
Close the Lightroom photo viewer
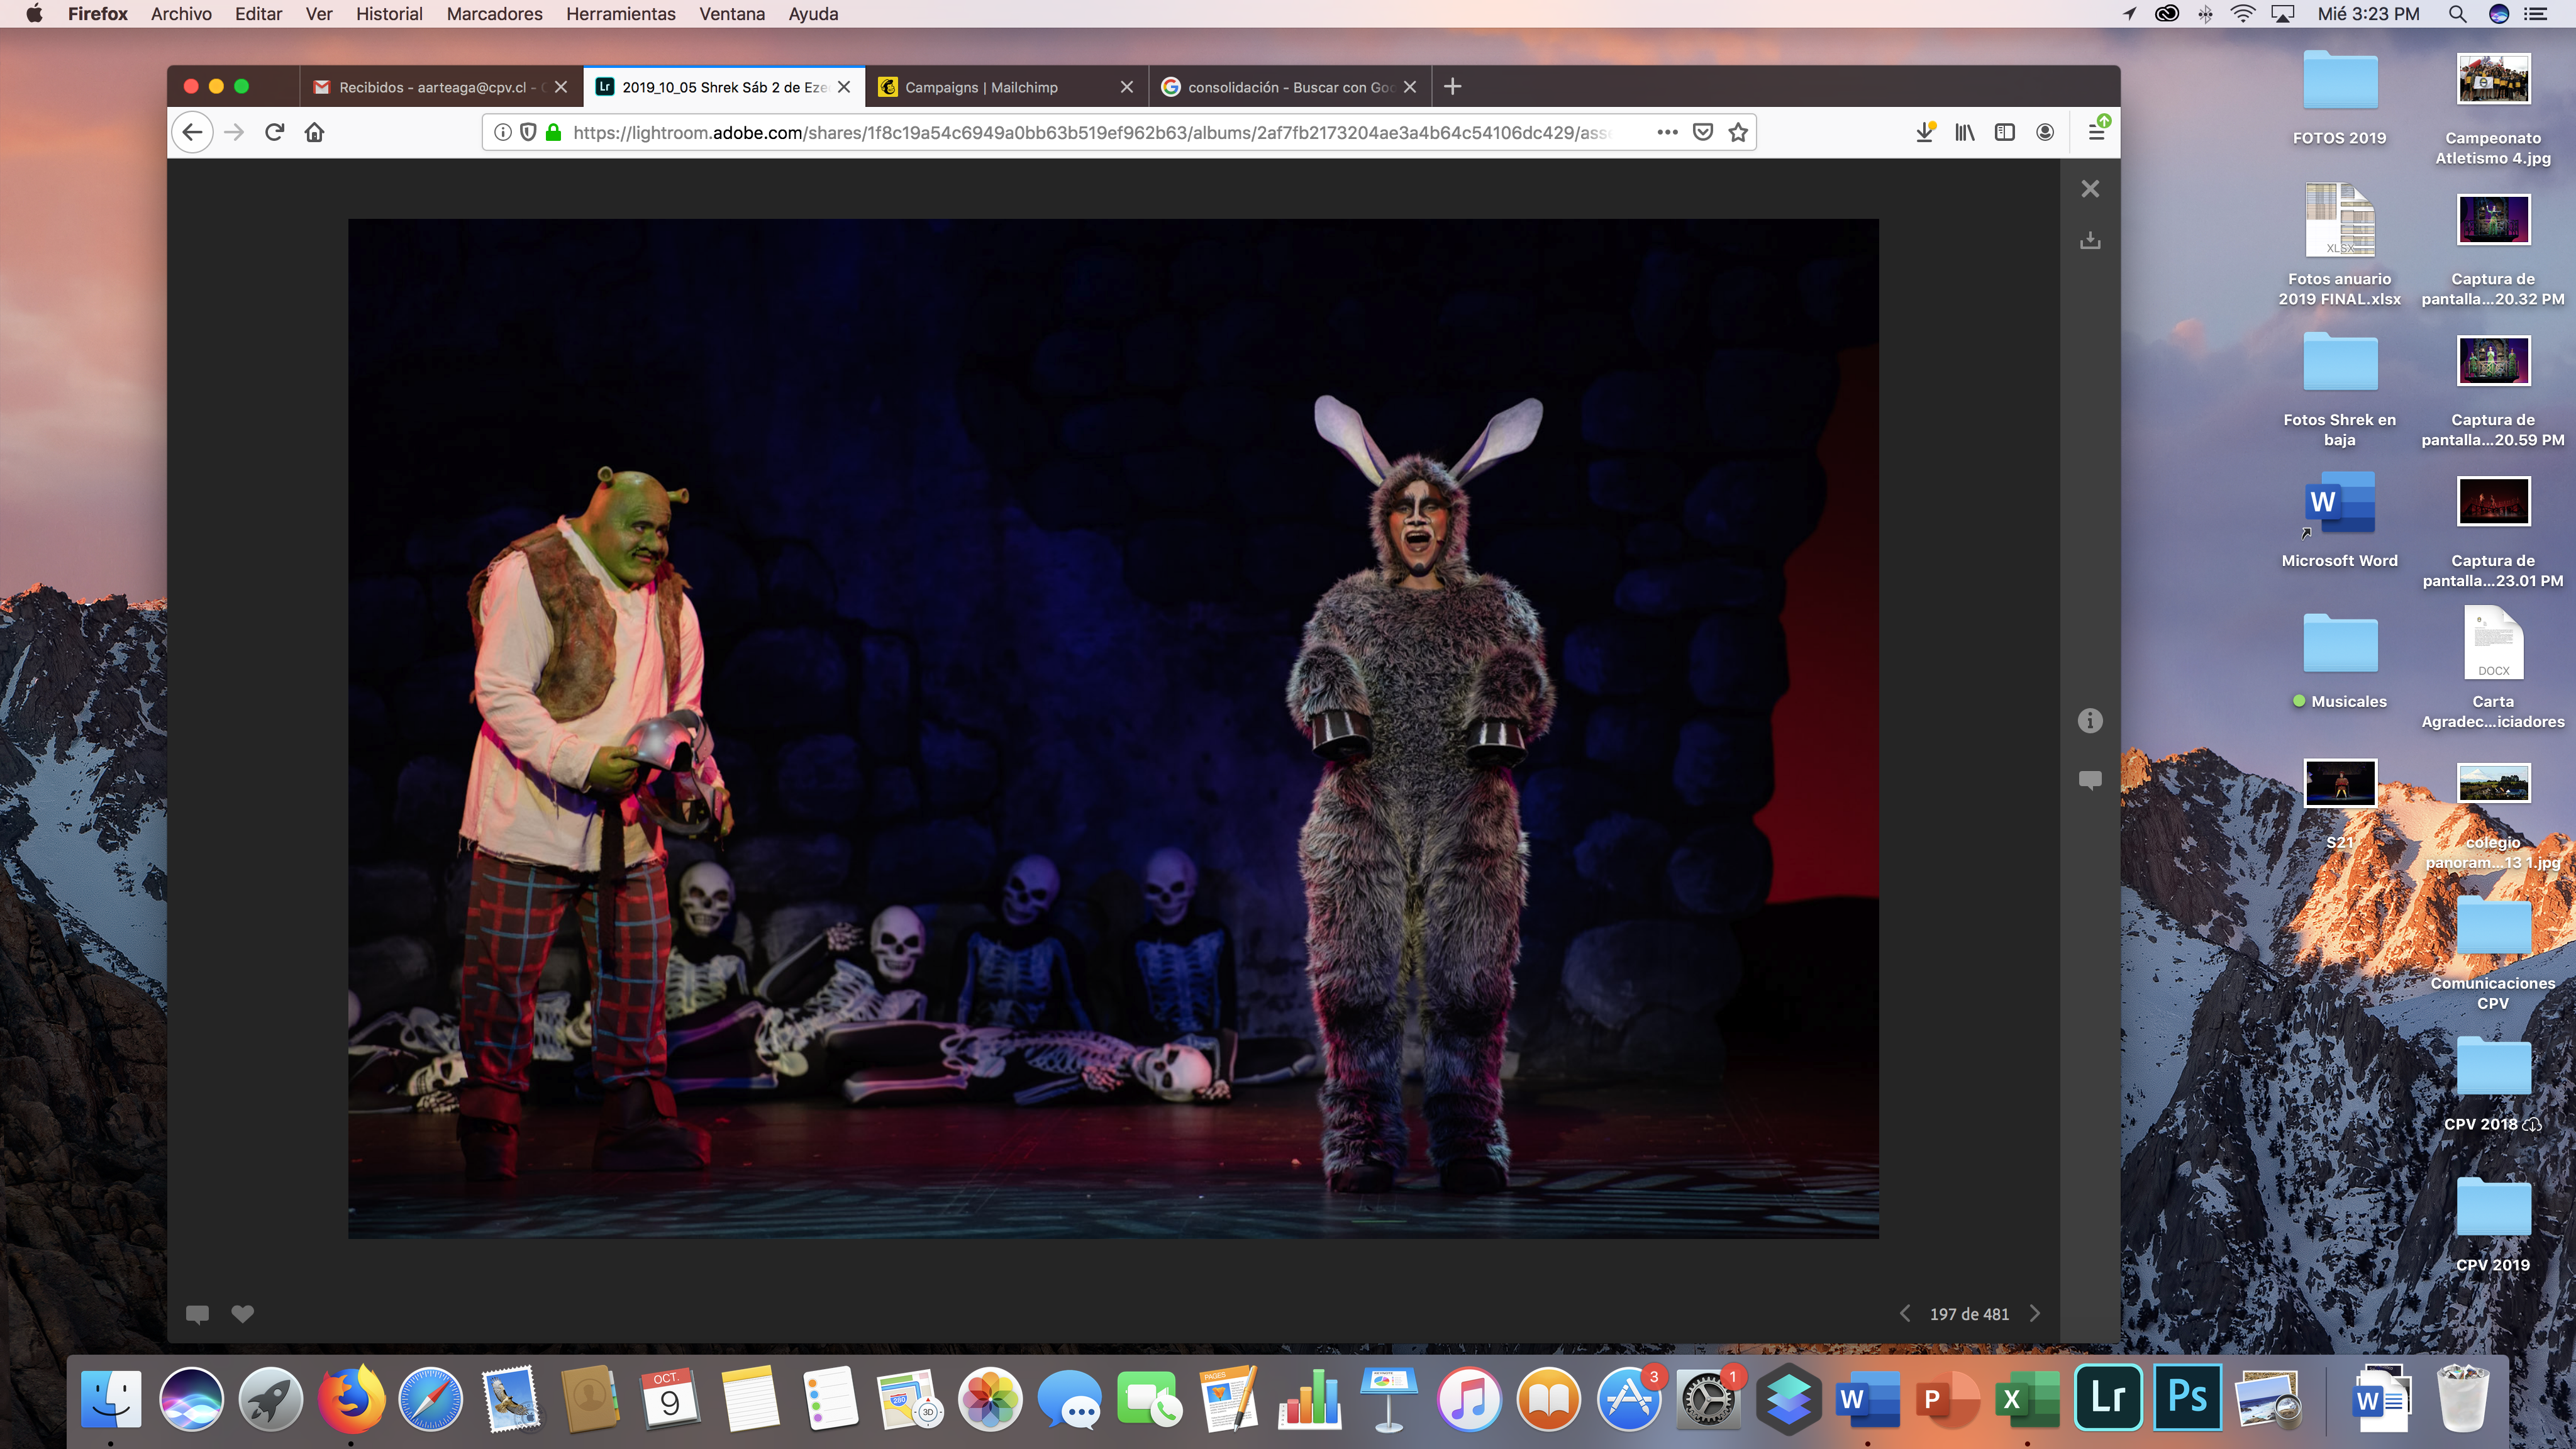[2090, 189]
